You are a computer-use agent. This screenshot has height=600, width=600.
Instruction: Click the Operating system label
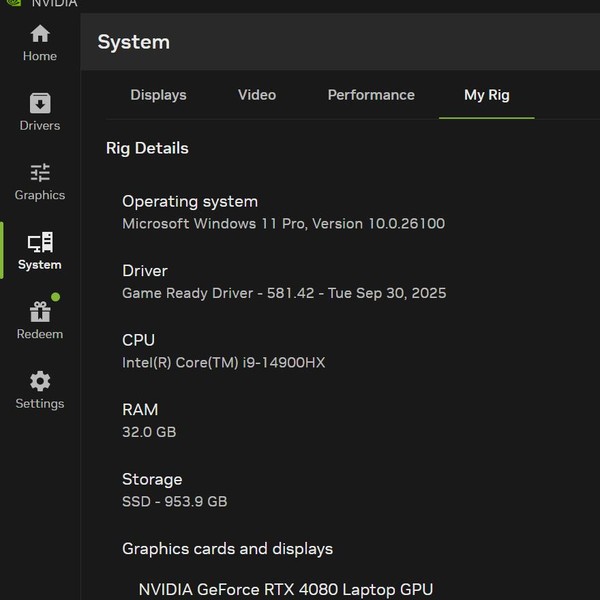[x=190, y=201]
